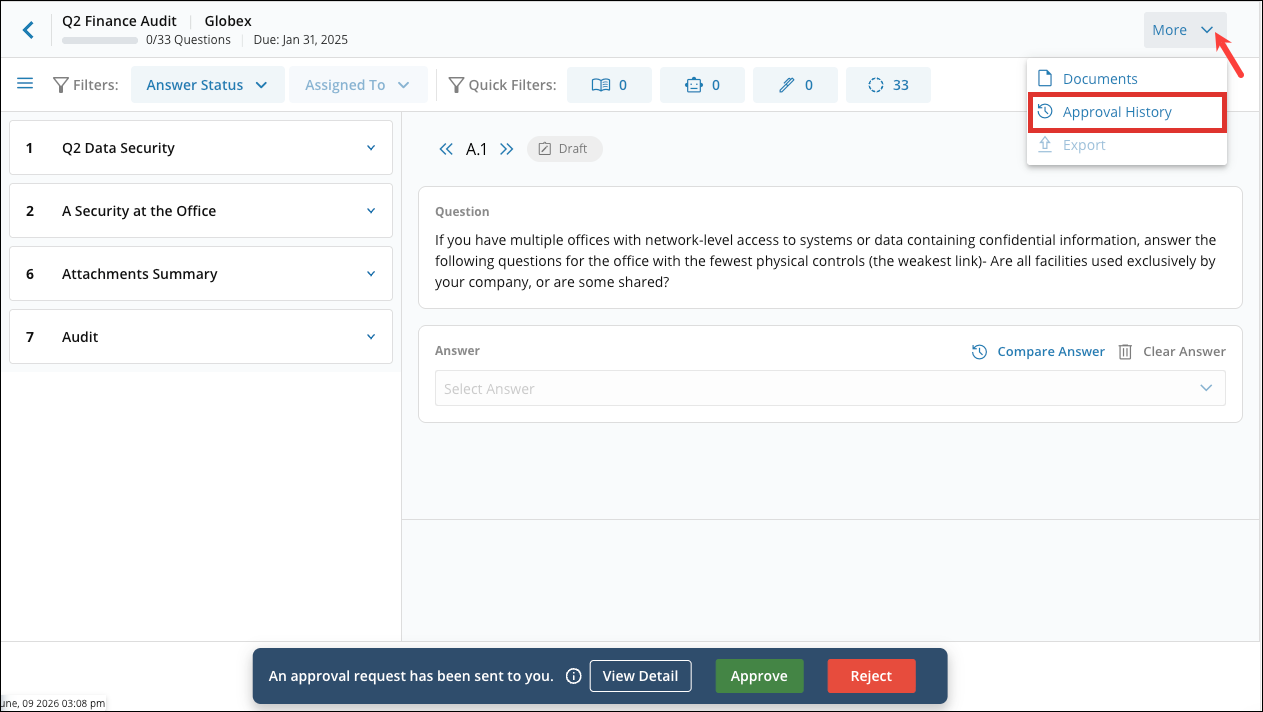Click the Compare Answer link
The height and width of the screenshot is (712, 1263).
[x=1051, y=352]
